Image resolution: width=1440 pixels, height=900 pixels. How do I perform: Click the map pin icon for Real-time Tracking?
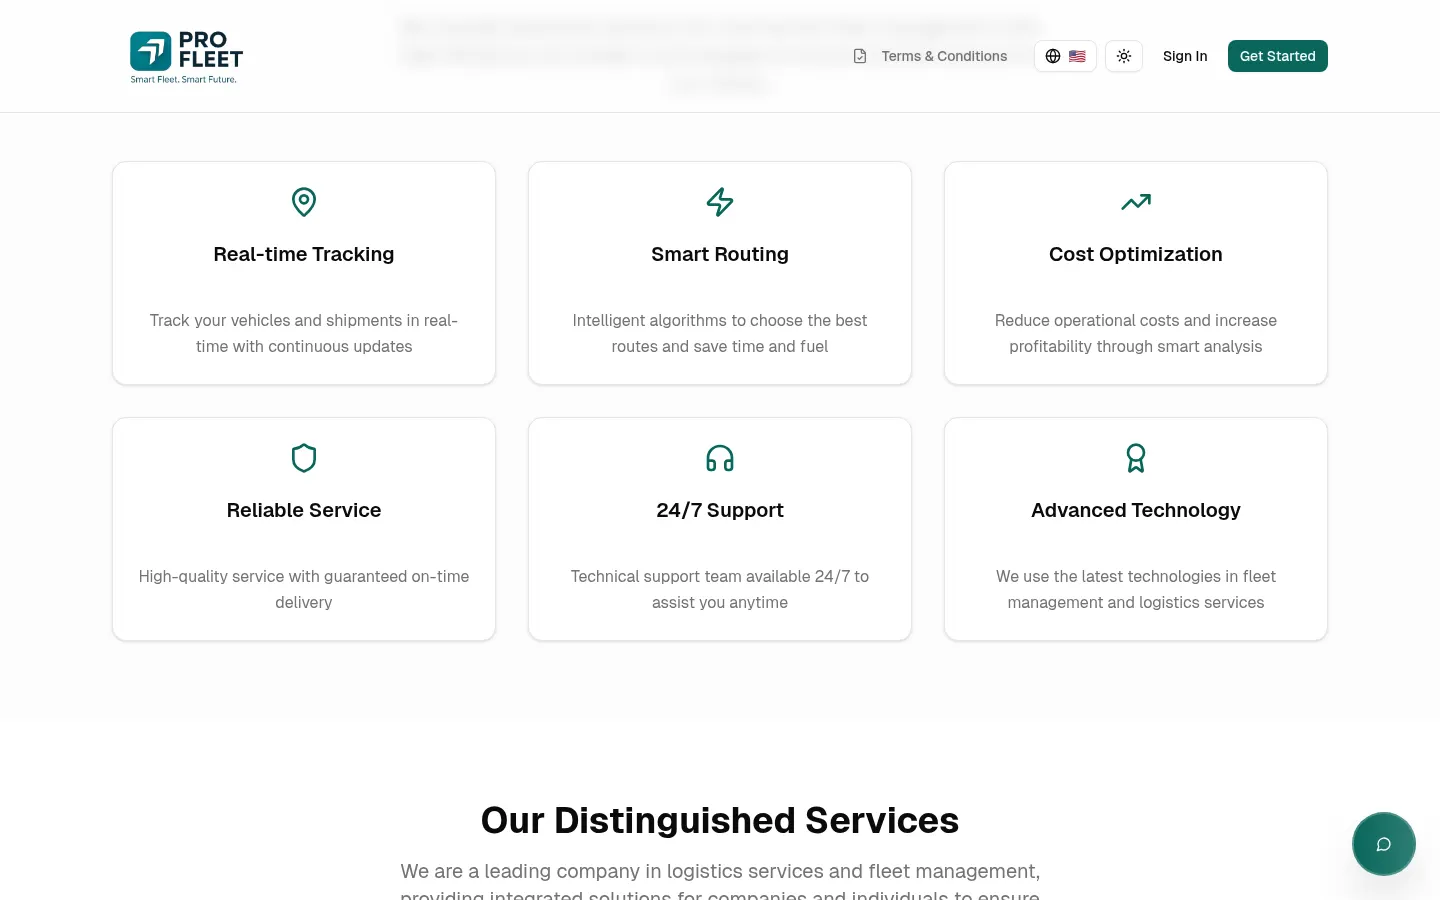pos(304,202)
